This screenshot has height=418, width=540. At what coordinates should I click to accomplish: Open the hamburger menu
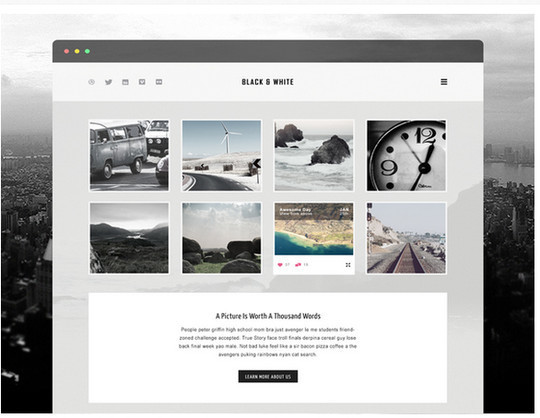point(444,82)
